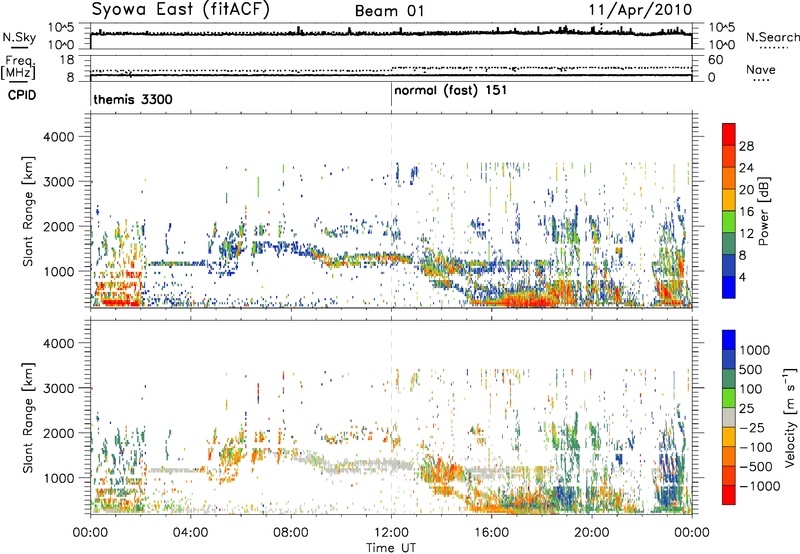Pick the top blue segment of the Velocity bar
The height and width of the screenshot is (554, 800).
coord(729,339)
